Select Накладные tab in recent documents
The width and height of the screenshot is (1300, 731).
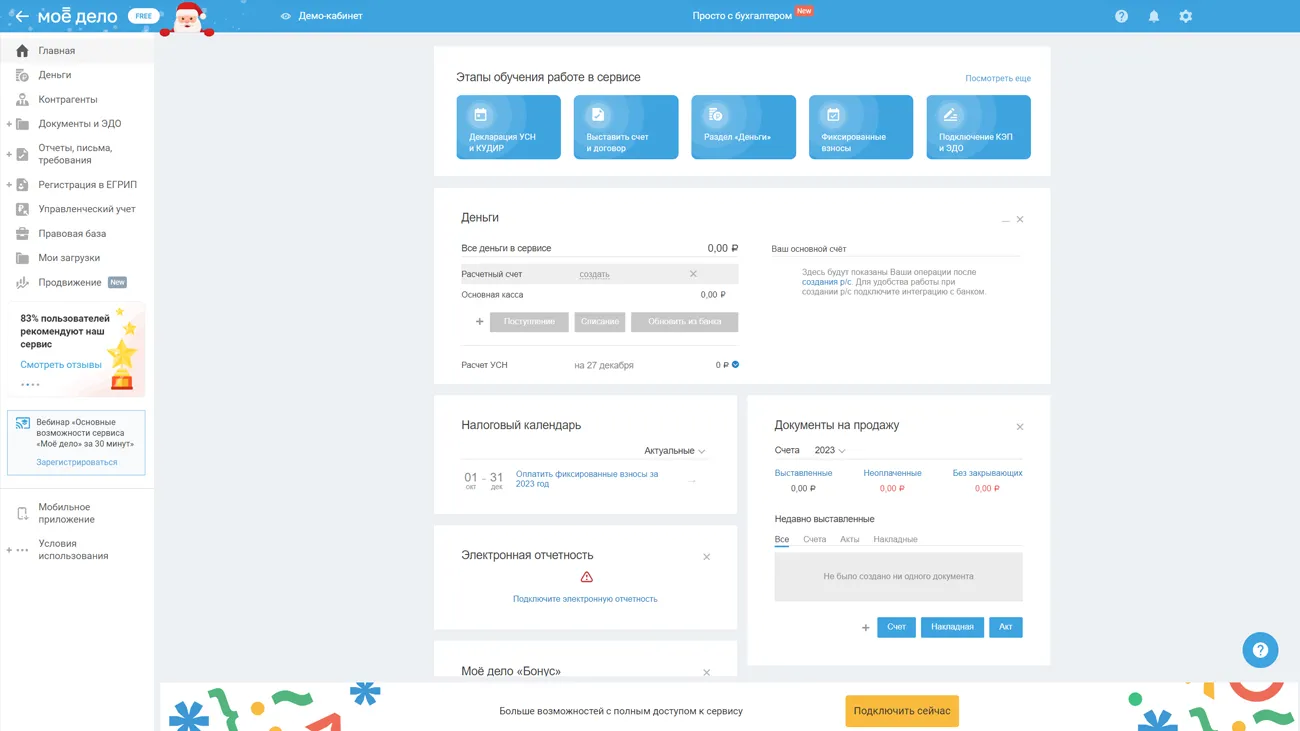(895, 539)
